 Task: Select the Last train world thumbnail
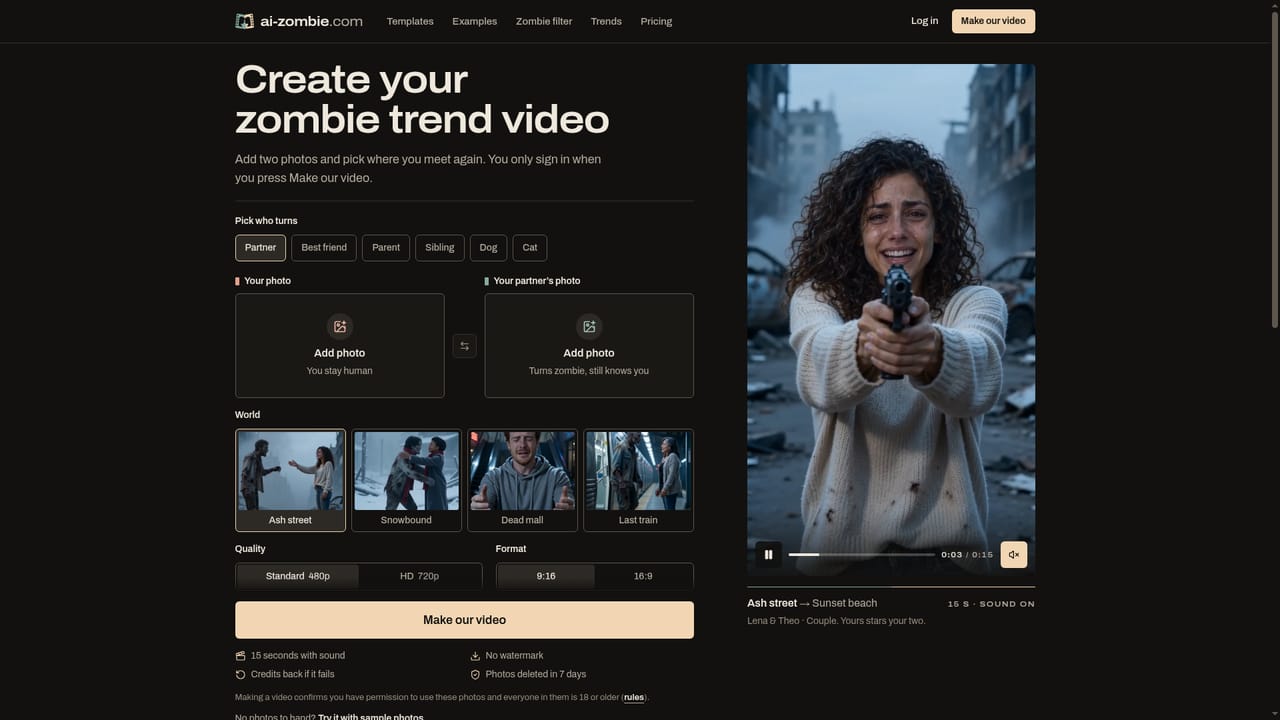pyautogui.click(x=638, y=480)
